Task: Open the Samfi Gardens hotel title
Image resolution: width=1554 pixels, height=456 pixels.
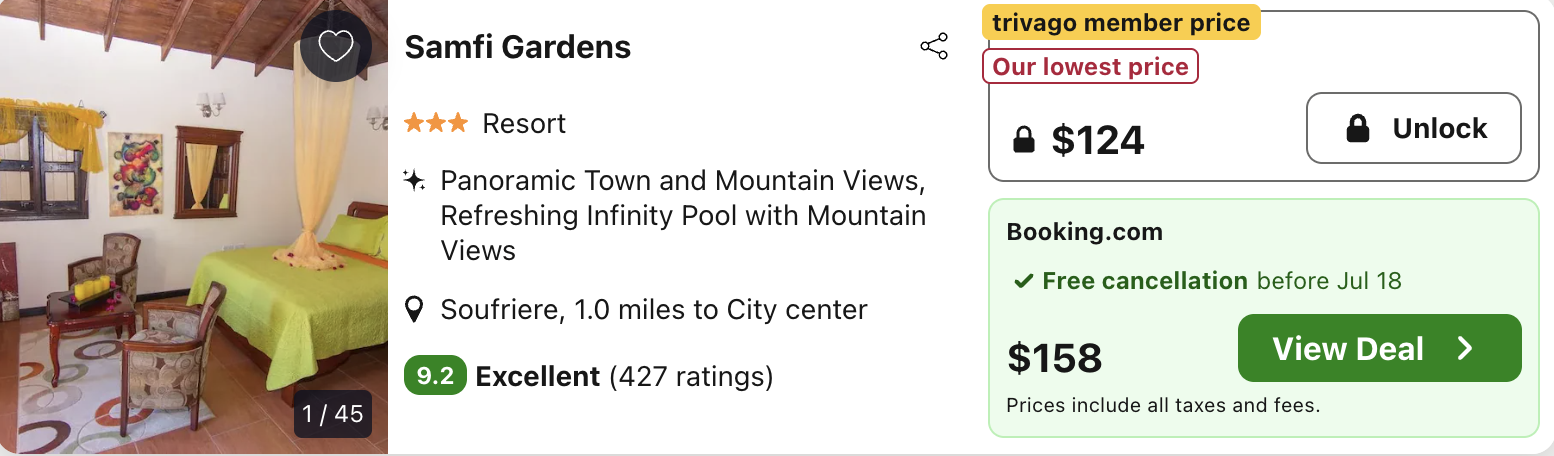Action: point(517,47)
